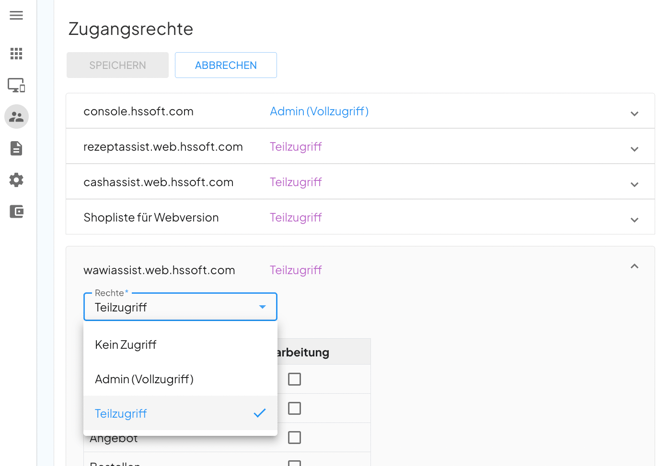
Task: Choose Admin (Vollzugriff) option in dropdown
Action: (144, 379)
